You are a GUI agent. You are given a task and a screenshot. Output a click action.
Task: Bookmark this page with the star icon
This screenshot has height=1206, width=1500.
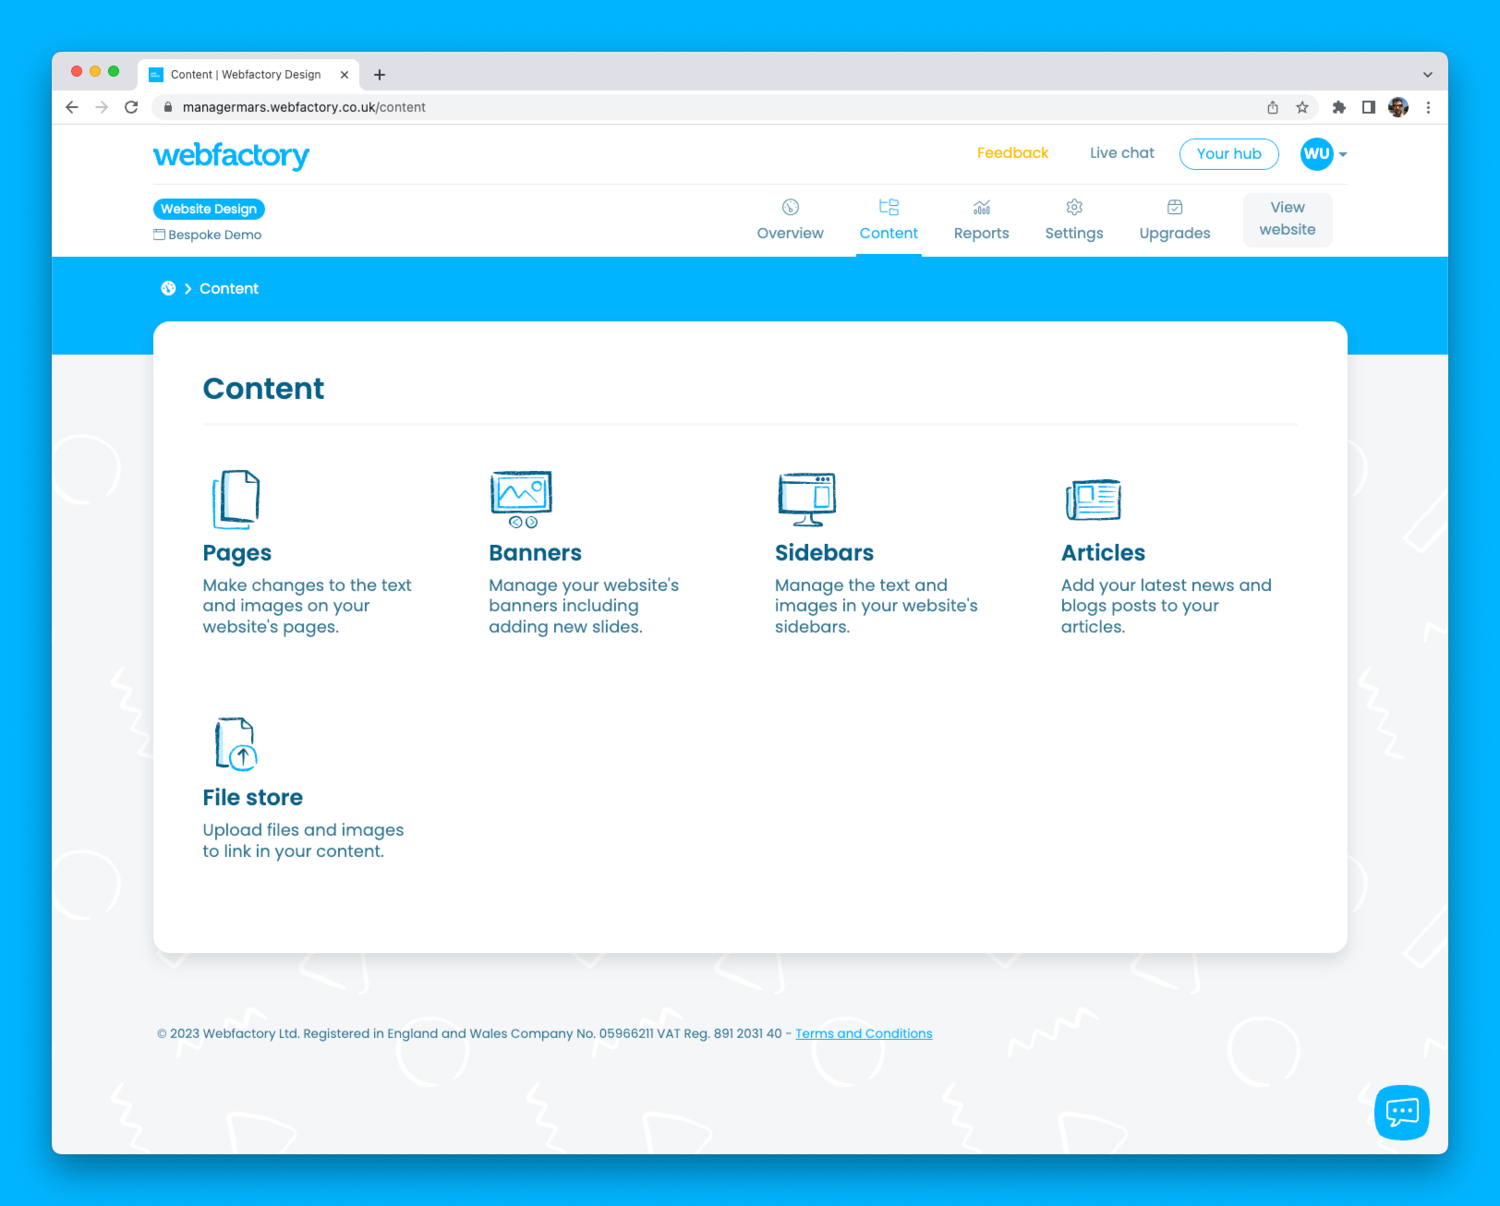click(x=1302, y=107)
